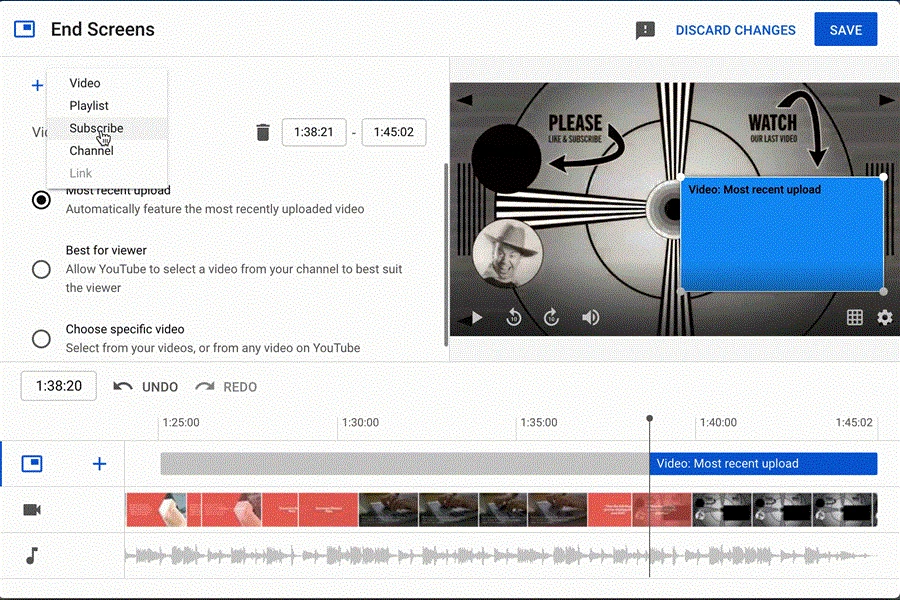
Task: Click the options panel scrollbar
Action: click(446, 254)
